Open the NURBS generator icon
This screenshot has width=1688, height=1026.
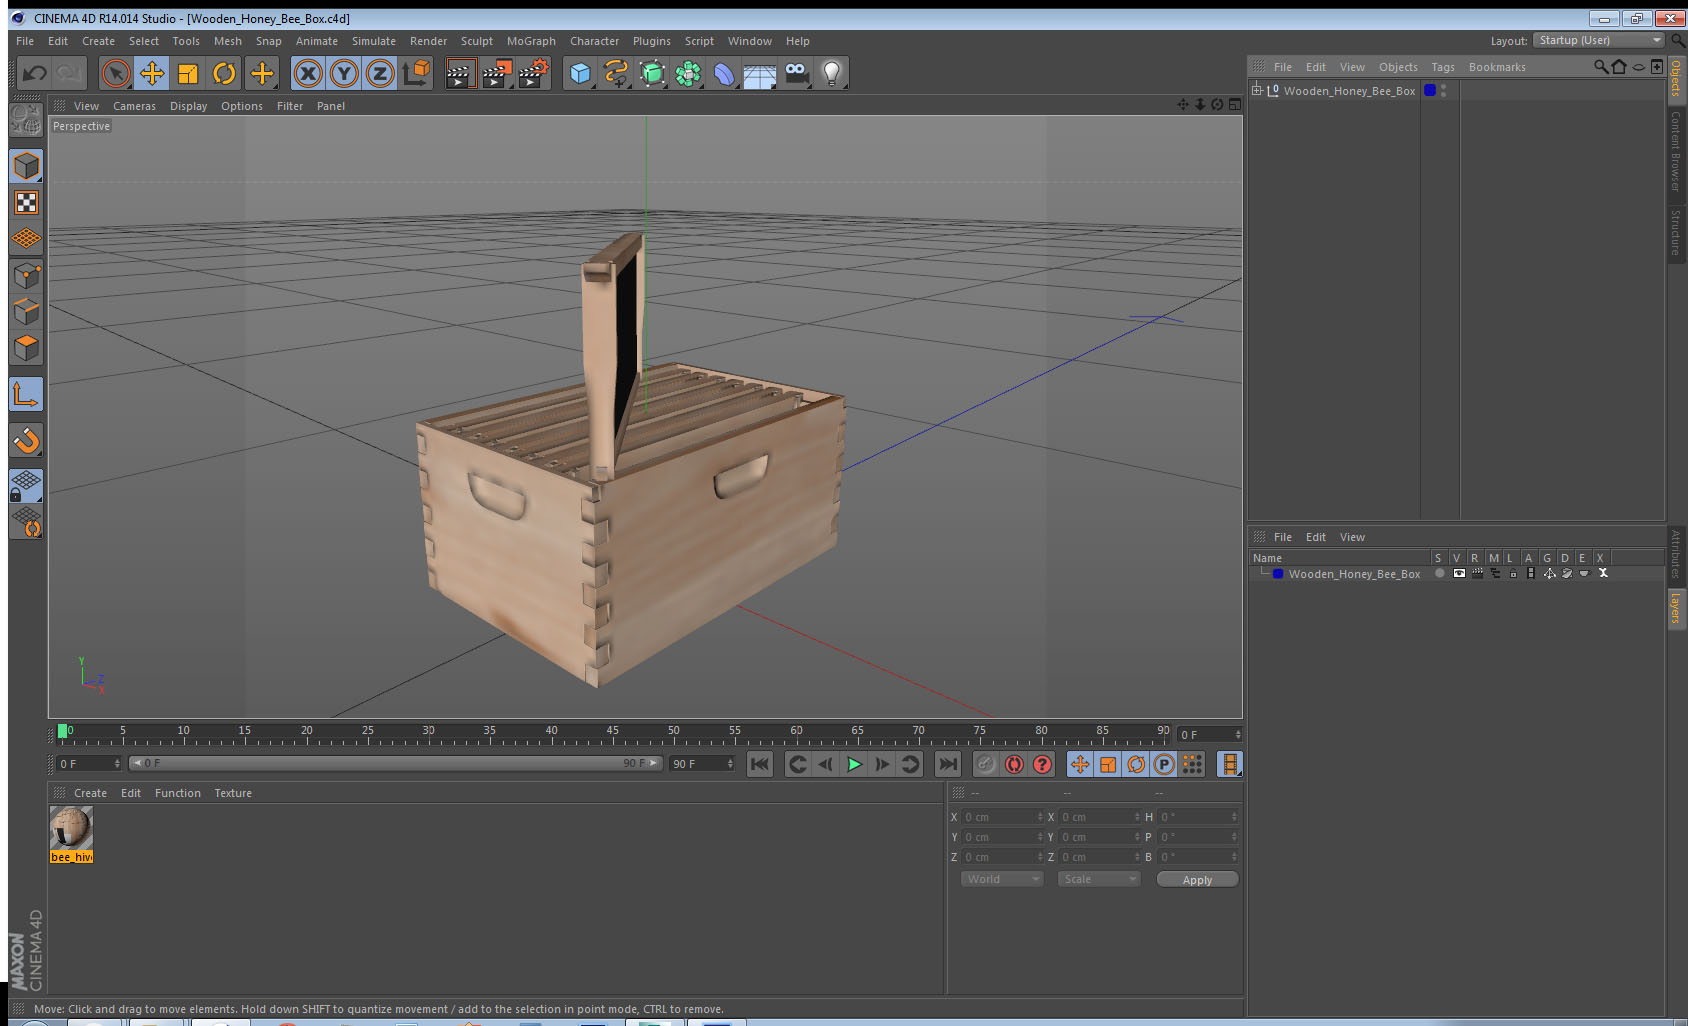pos(652,73)
